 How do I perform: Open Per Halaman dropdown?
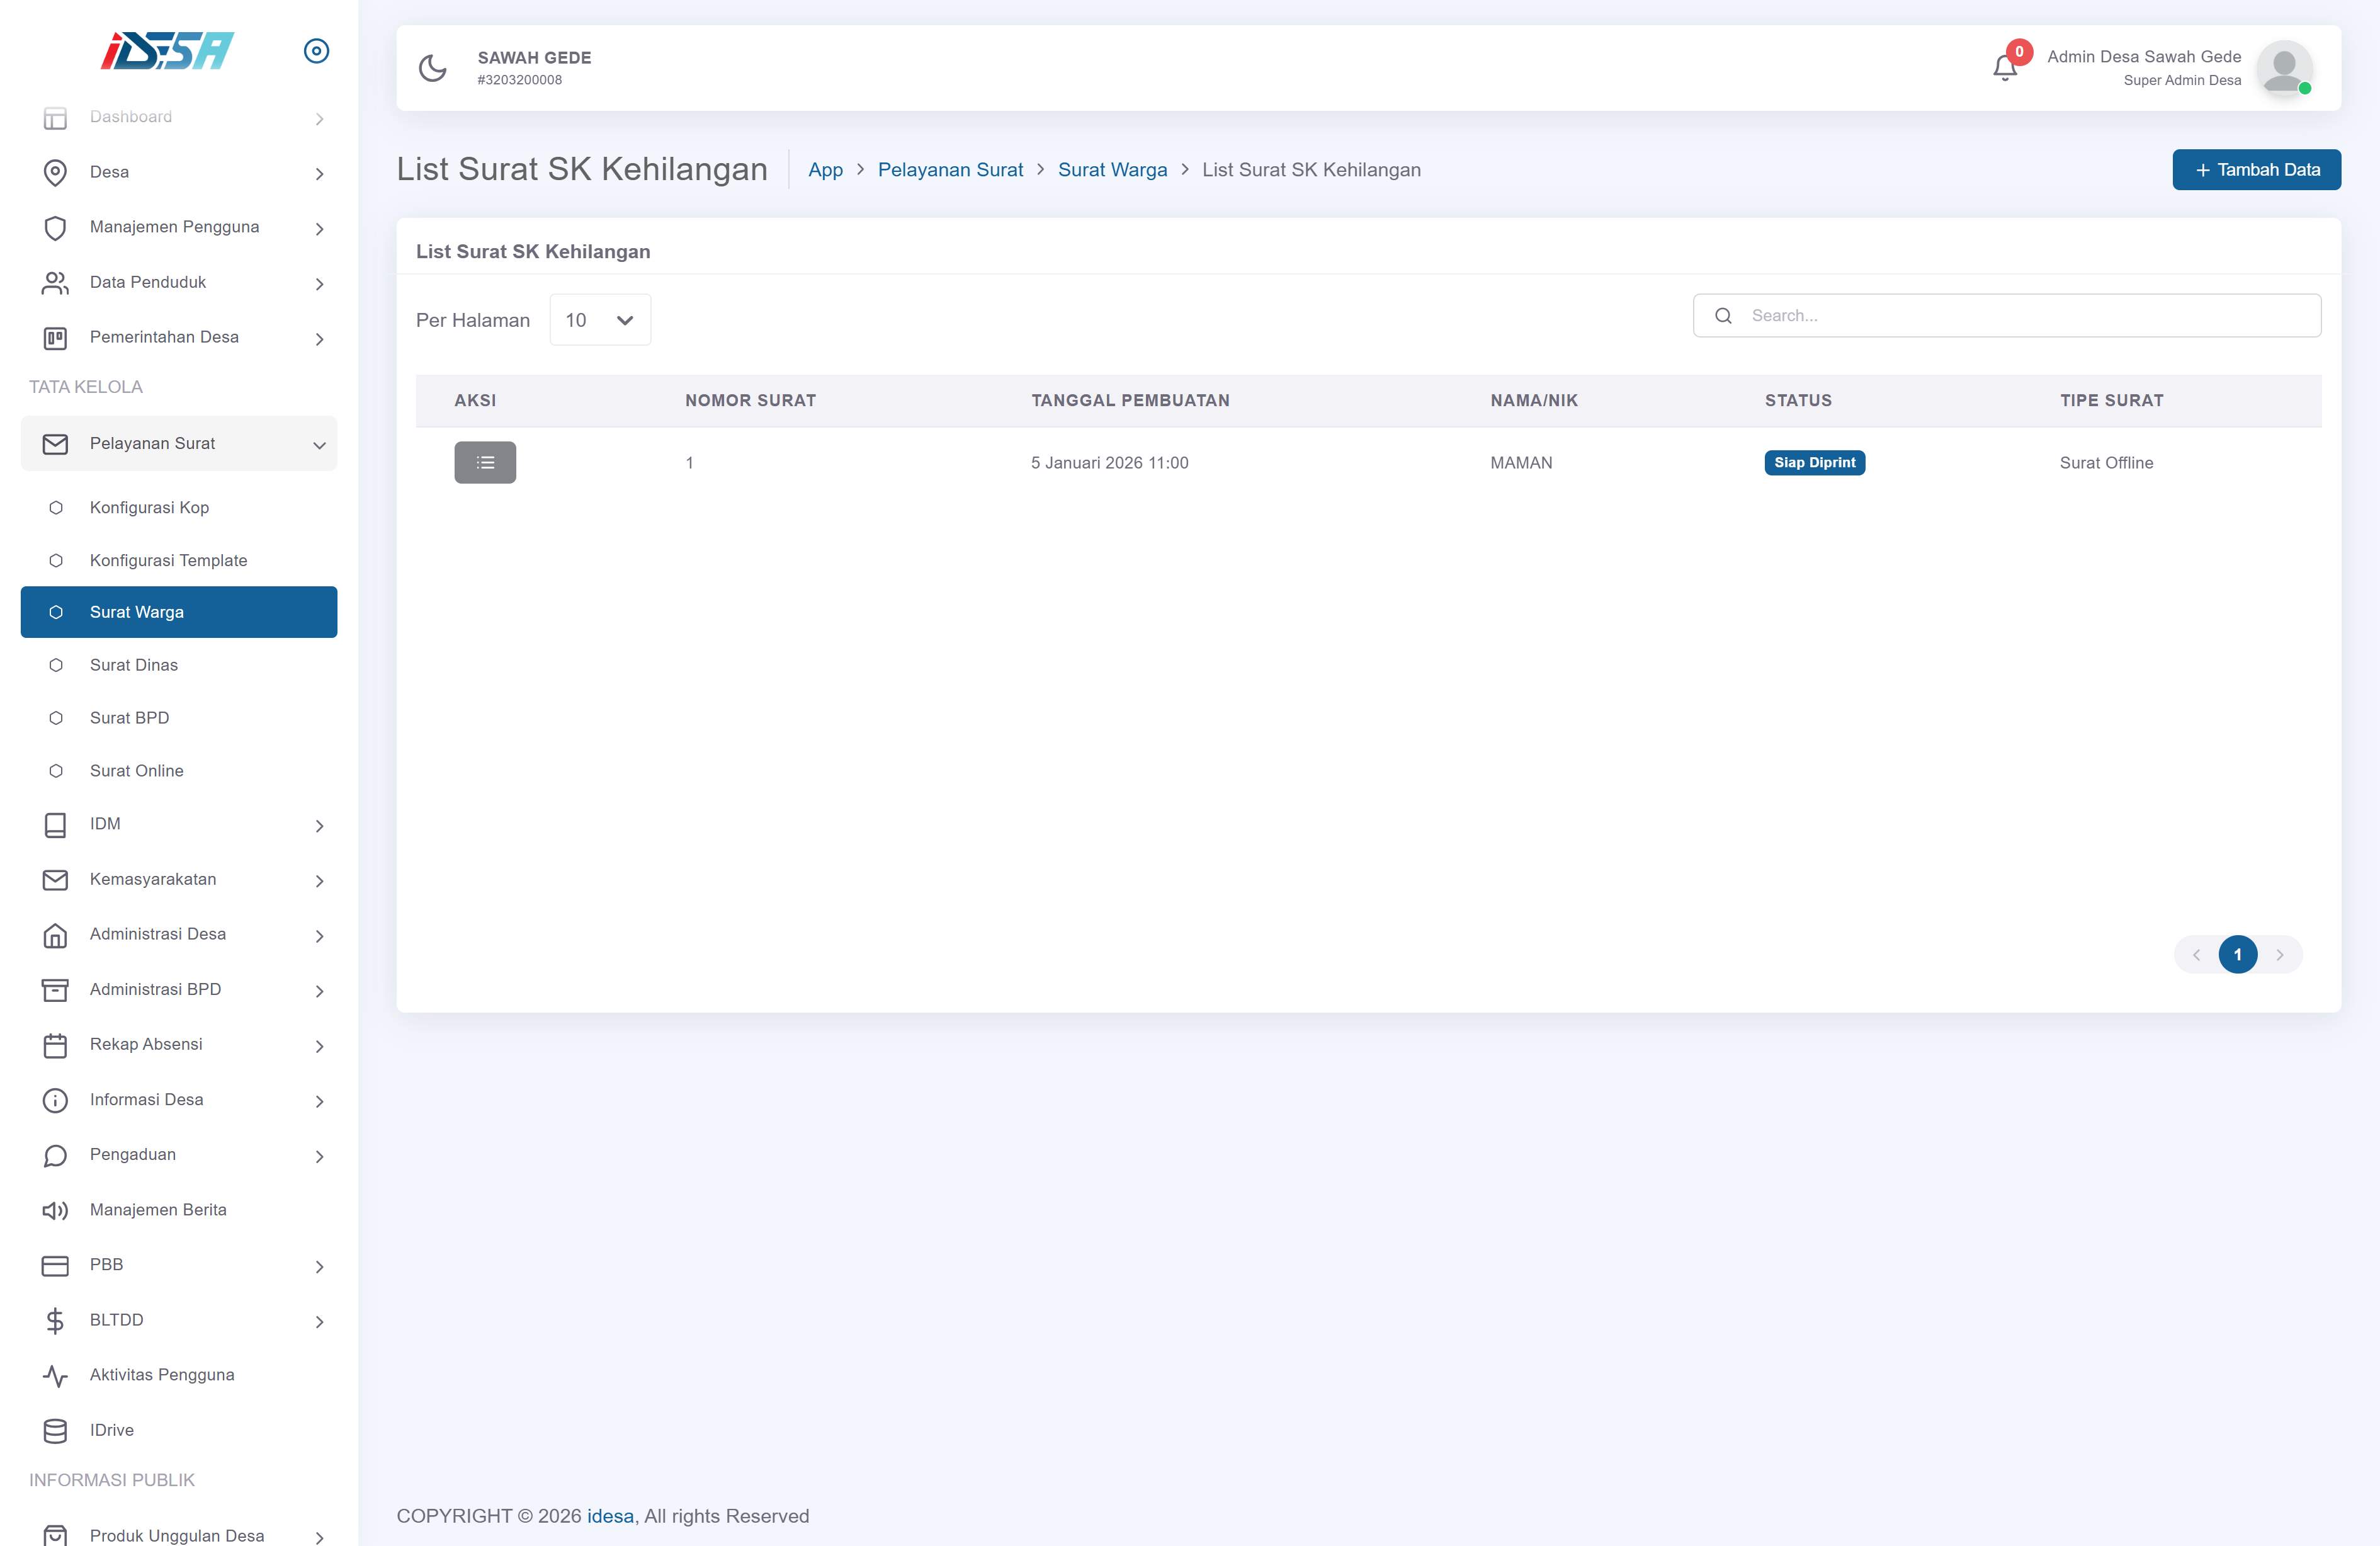tap(600, 320)
